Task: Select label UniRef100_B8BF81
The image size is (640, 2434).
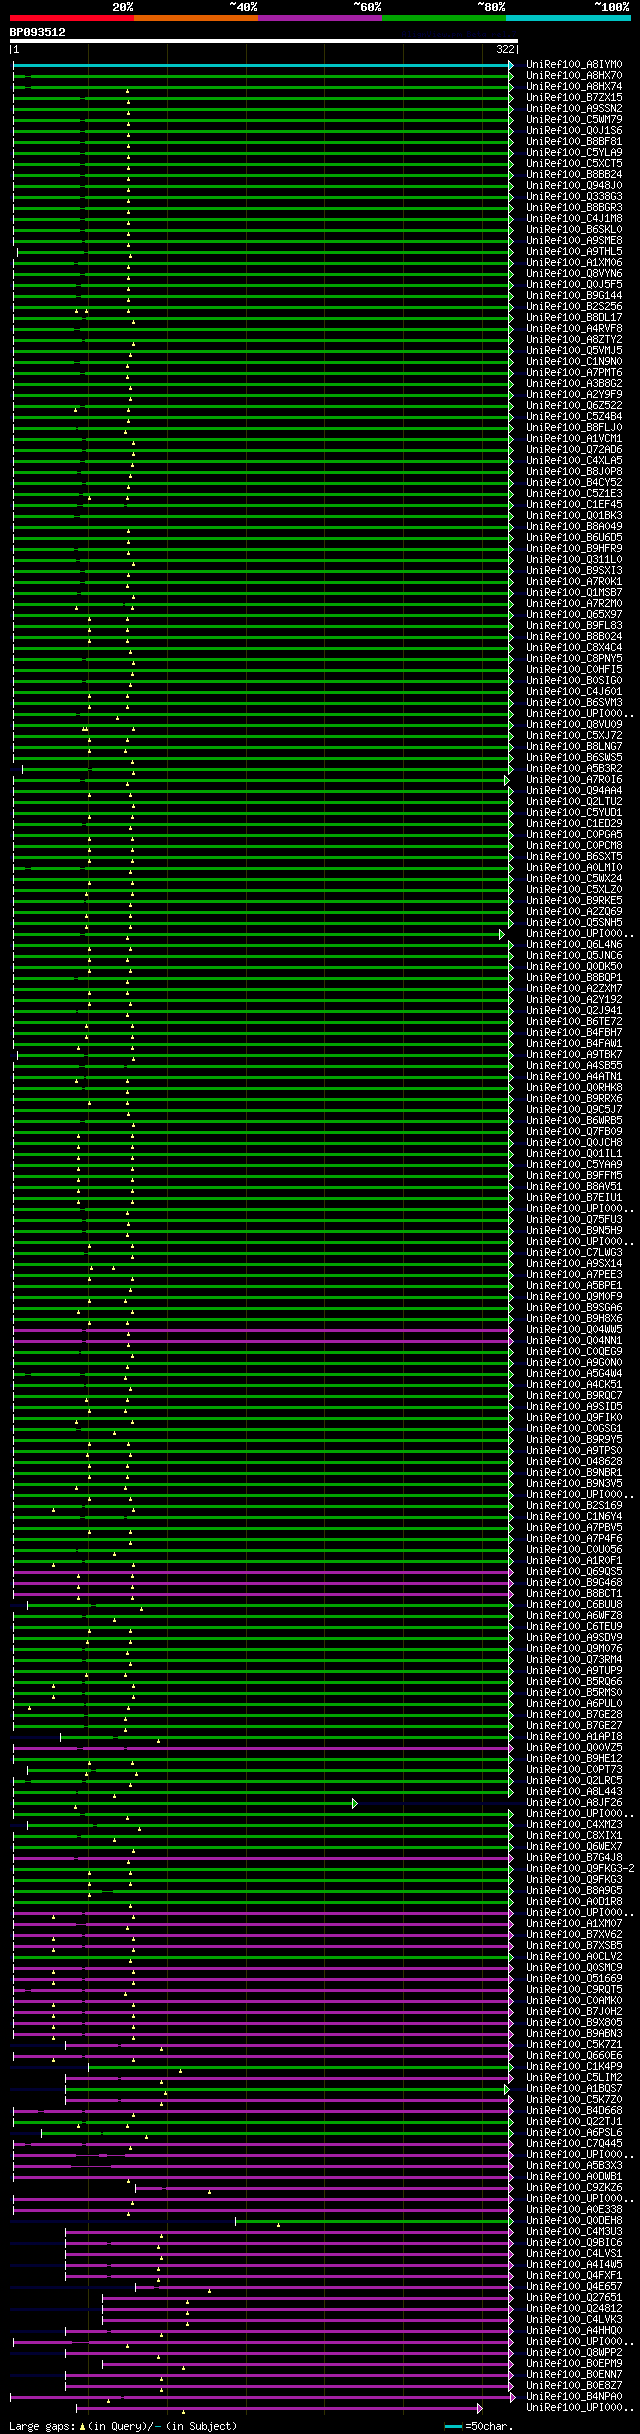Action: click(574, 142)
